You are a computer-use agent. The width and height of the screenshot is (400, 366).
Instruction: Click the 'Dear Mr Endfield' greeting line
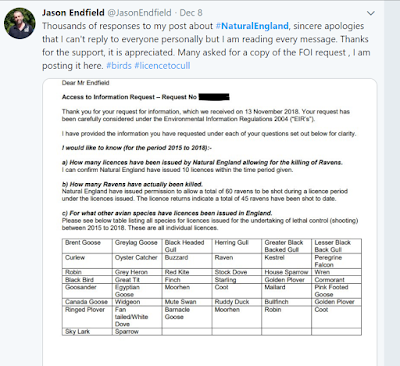point(85,83)
